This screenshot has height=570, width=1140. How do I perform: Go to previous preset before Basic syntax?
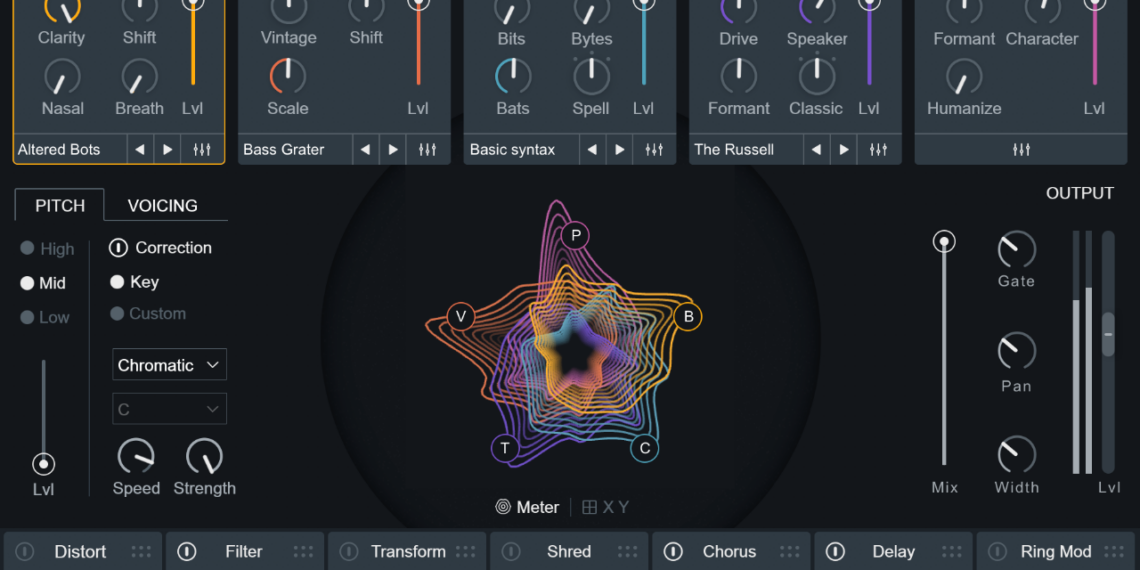point(592,150)
